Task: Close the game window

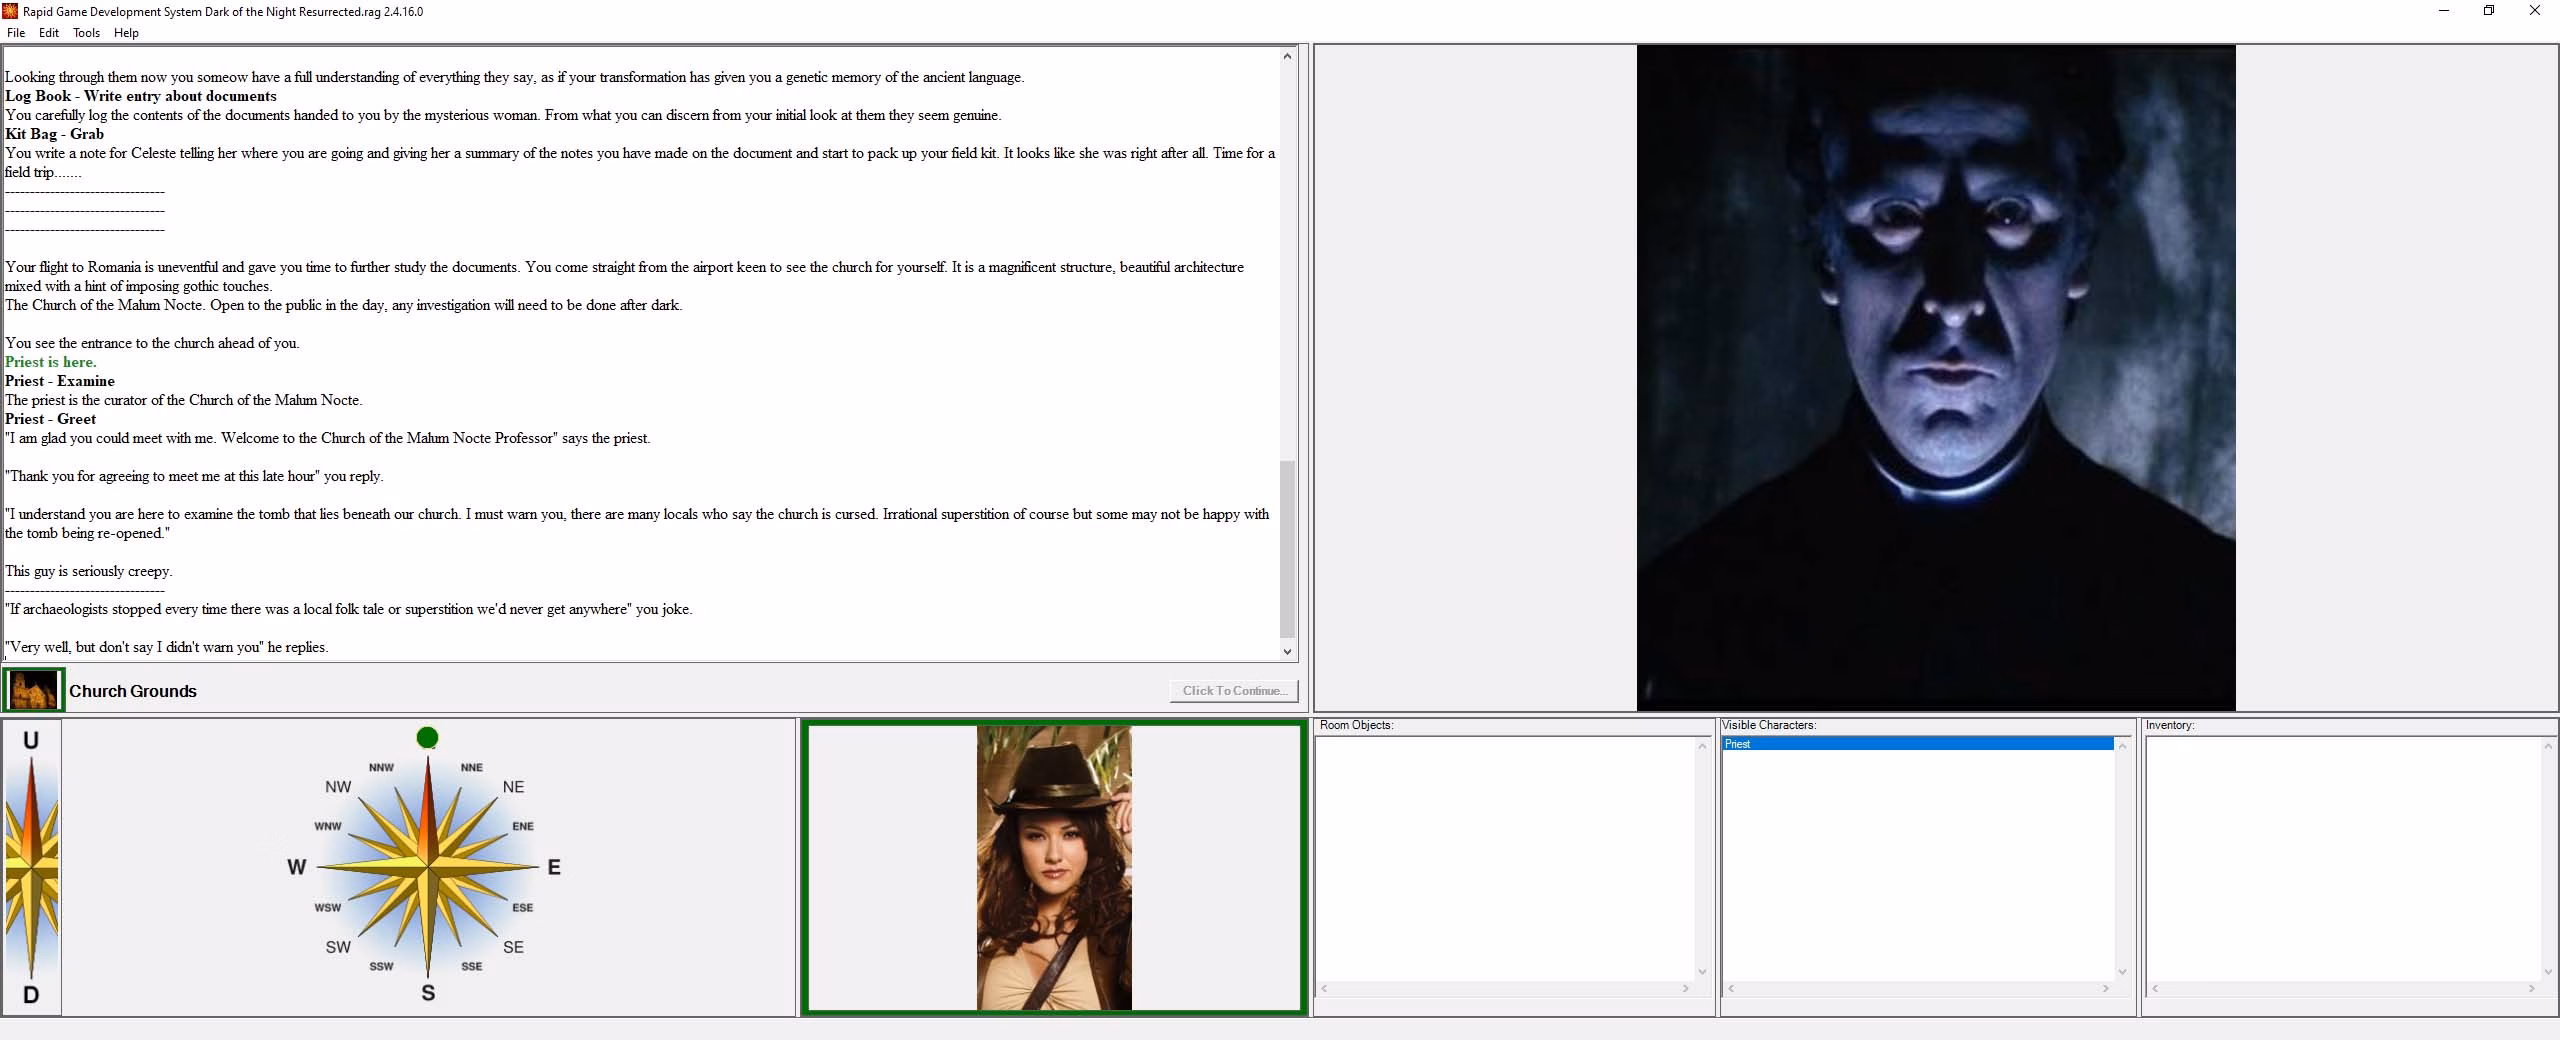Action: pyautogui.click(x=2535, y=11)
